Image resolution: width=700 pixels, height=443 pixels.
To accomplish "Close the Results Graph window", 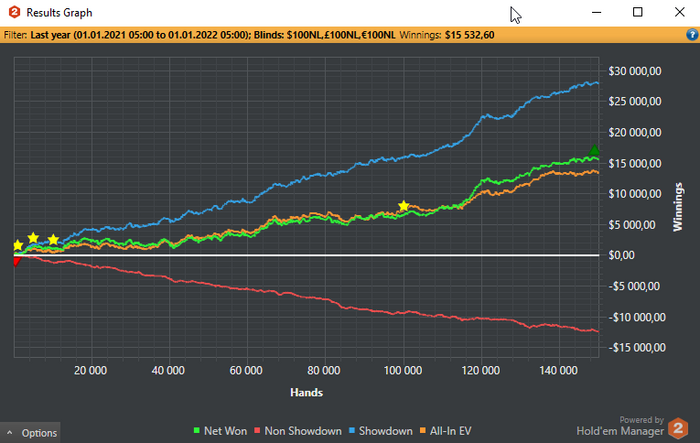I will click(679, 12).
